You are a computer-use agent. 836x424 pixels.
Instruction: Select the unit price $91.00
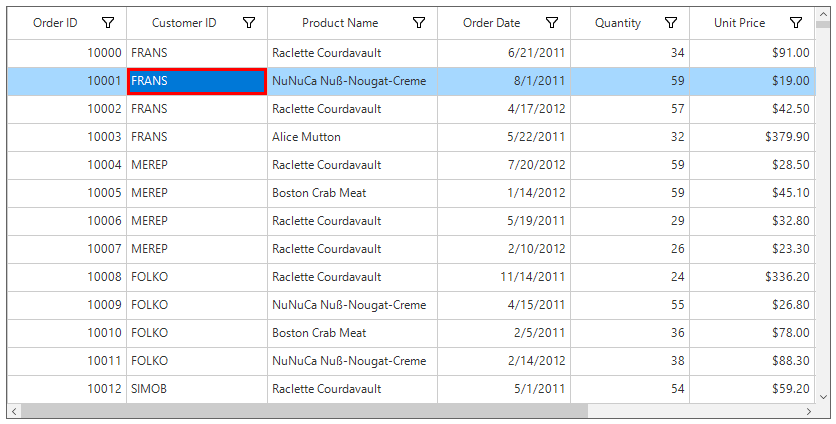752,53
